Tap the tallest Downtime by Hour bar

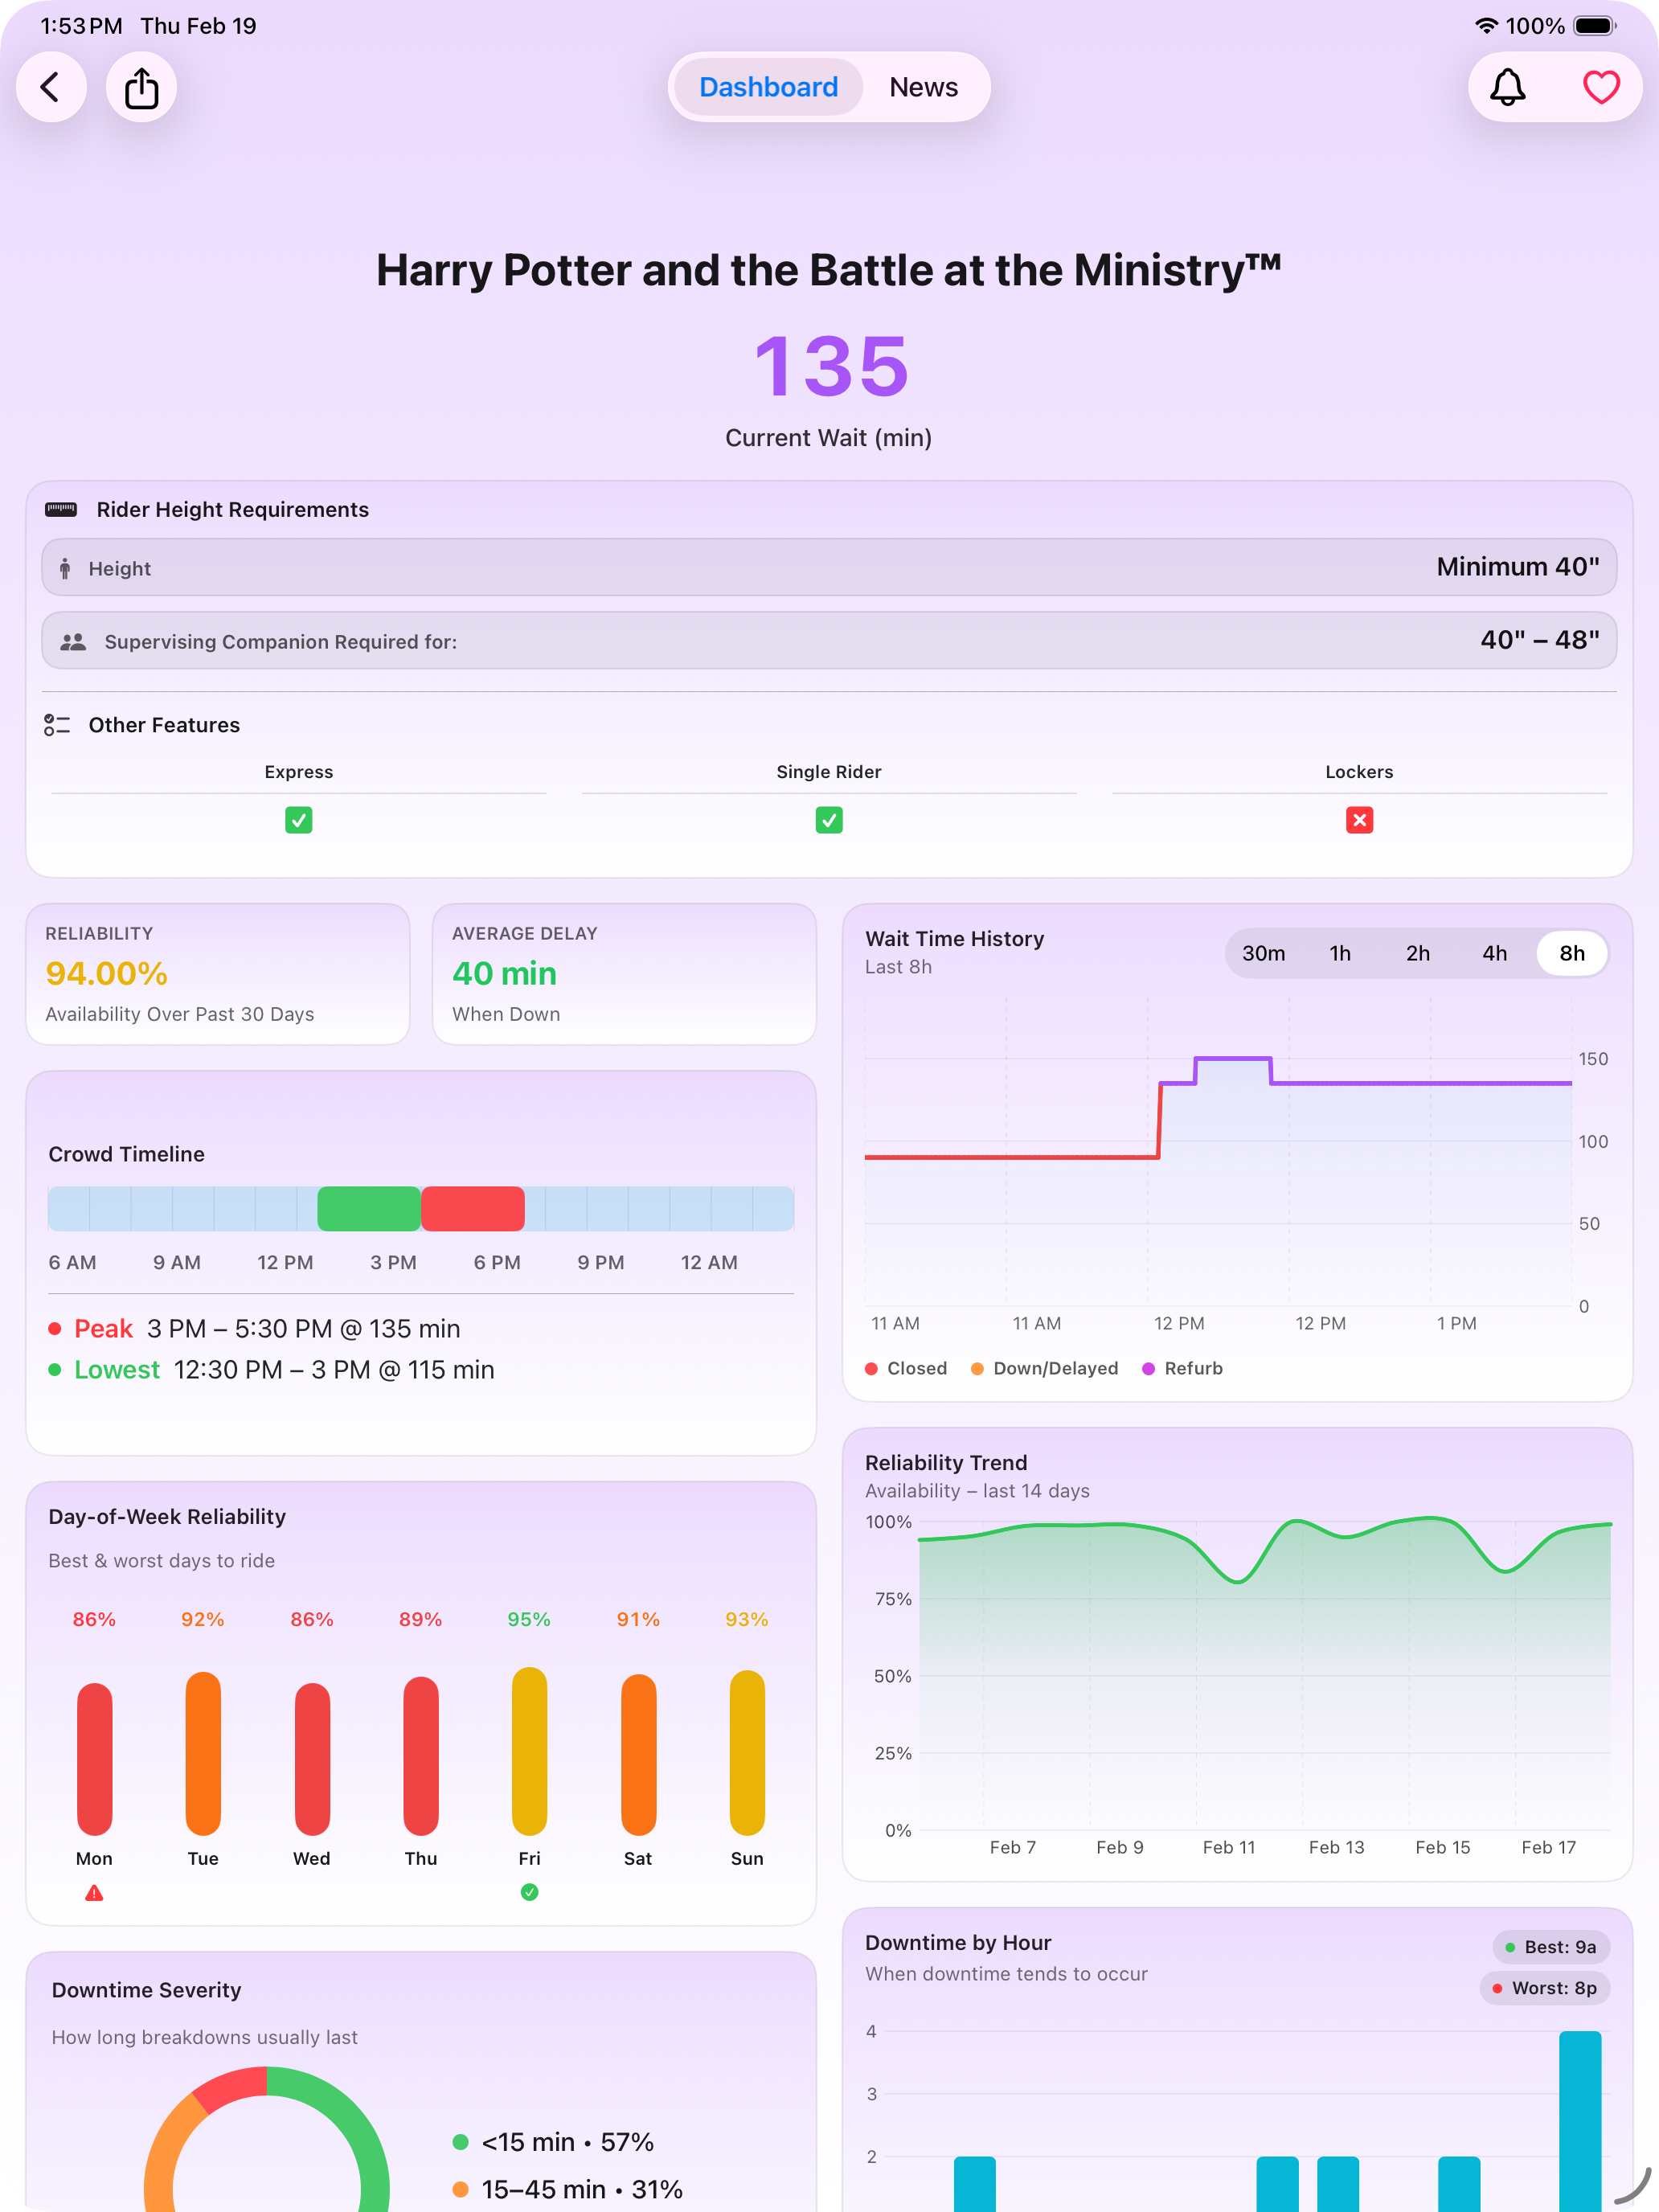pos(1580,2120)
